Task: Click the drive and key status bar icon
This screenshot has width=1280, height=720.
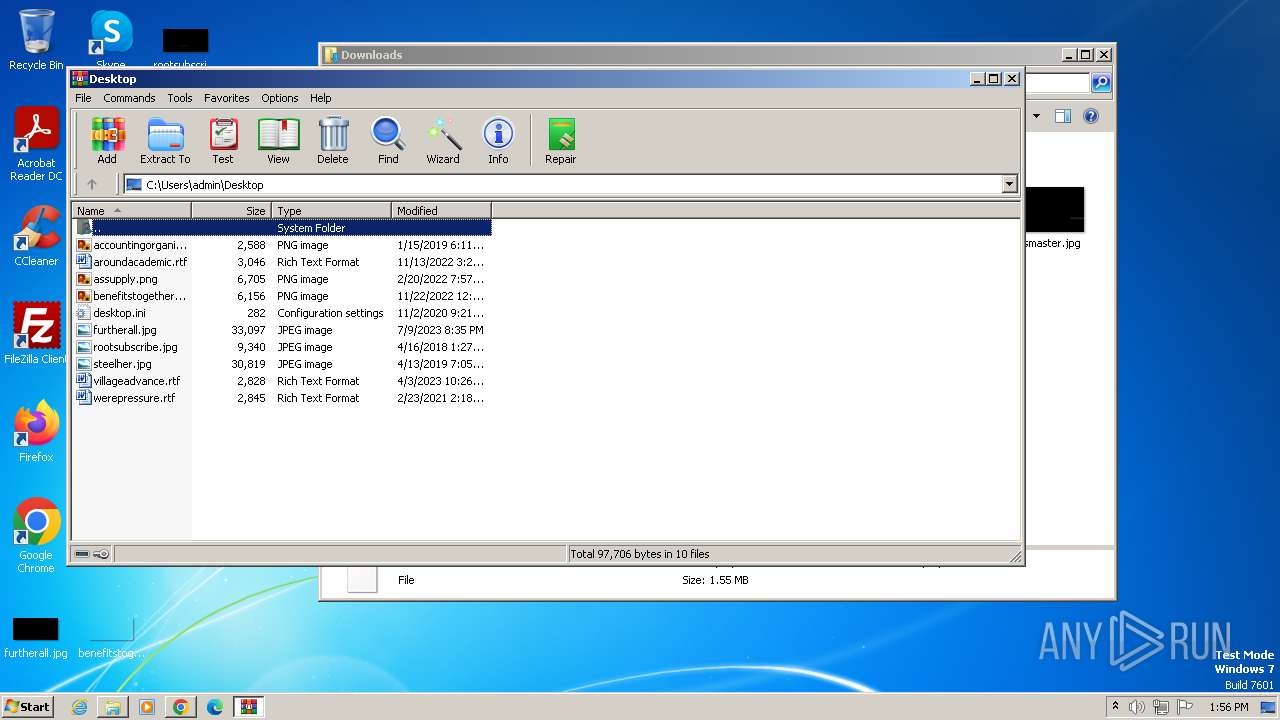Action: [x=92, y=554]
